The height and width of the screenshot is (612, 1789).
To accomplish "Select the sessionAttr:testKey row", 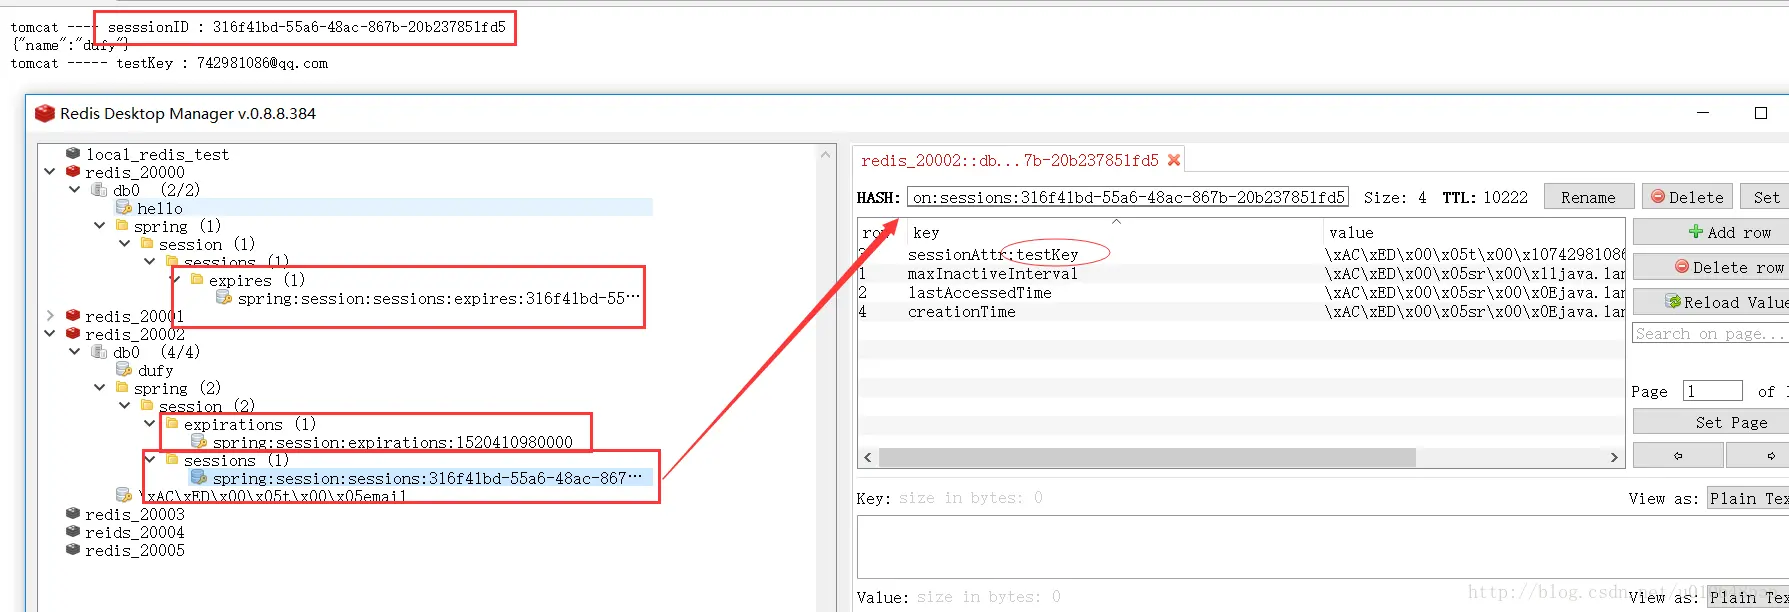I will [x=1241, y=254].
